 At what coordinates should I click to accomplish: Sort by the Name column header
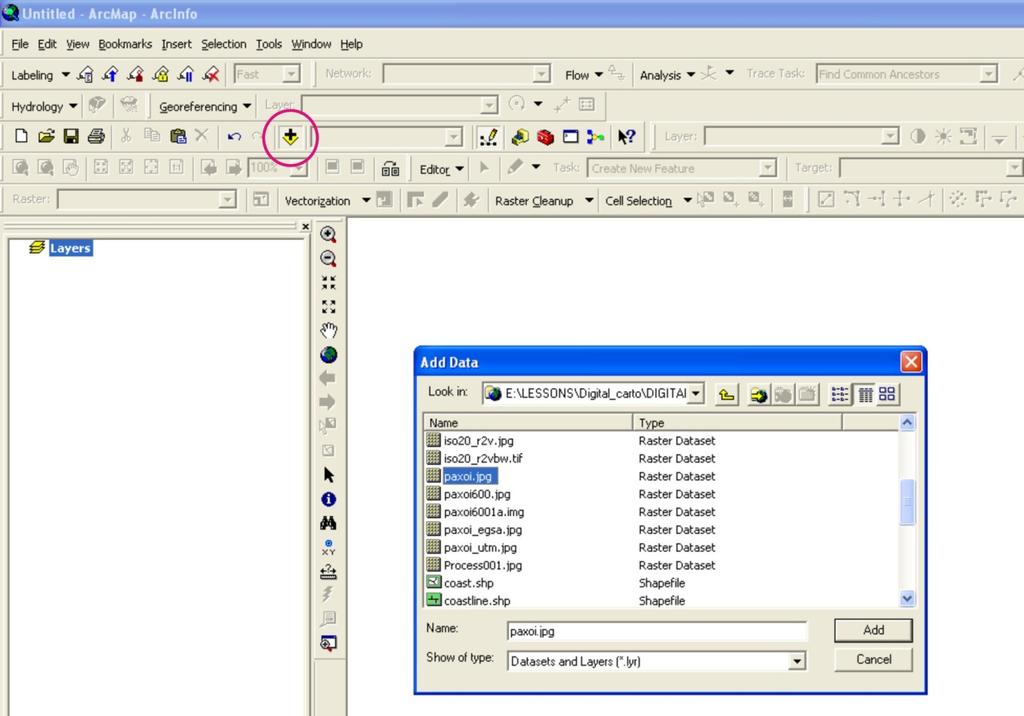528,423
